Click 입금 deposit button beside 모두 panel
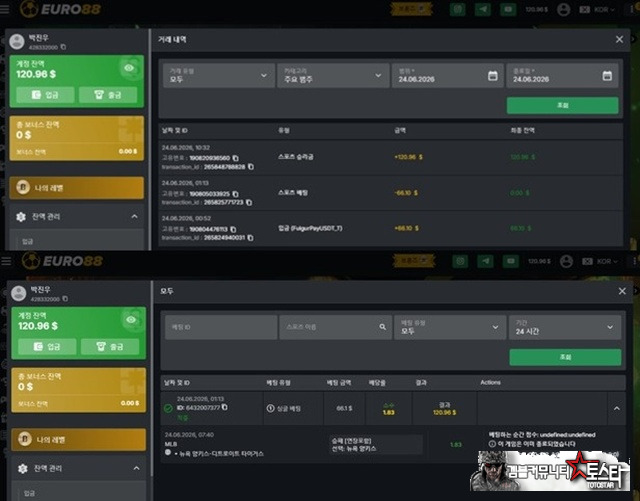This screenshot has width=640, height=501. tap(47, 347)
